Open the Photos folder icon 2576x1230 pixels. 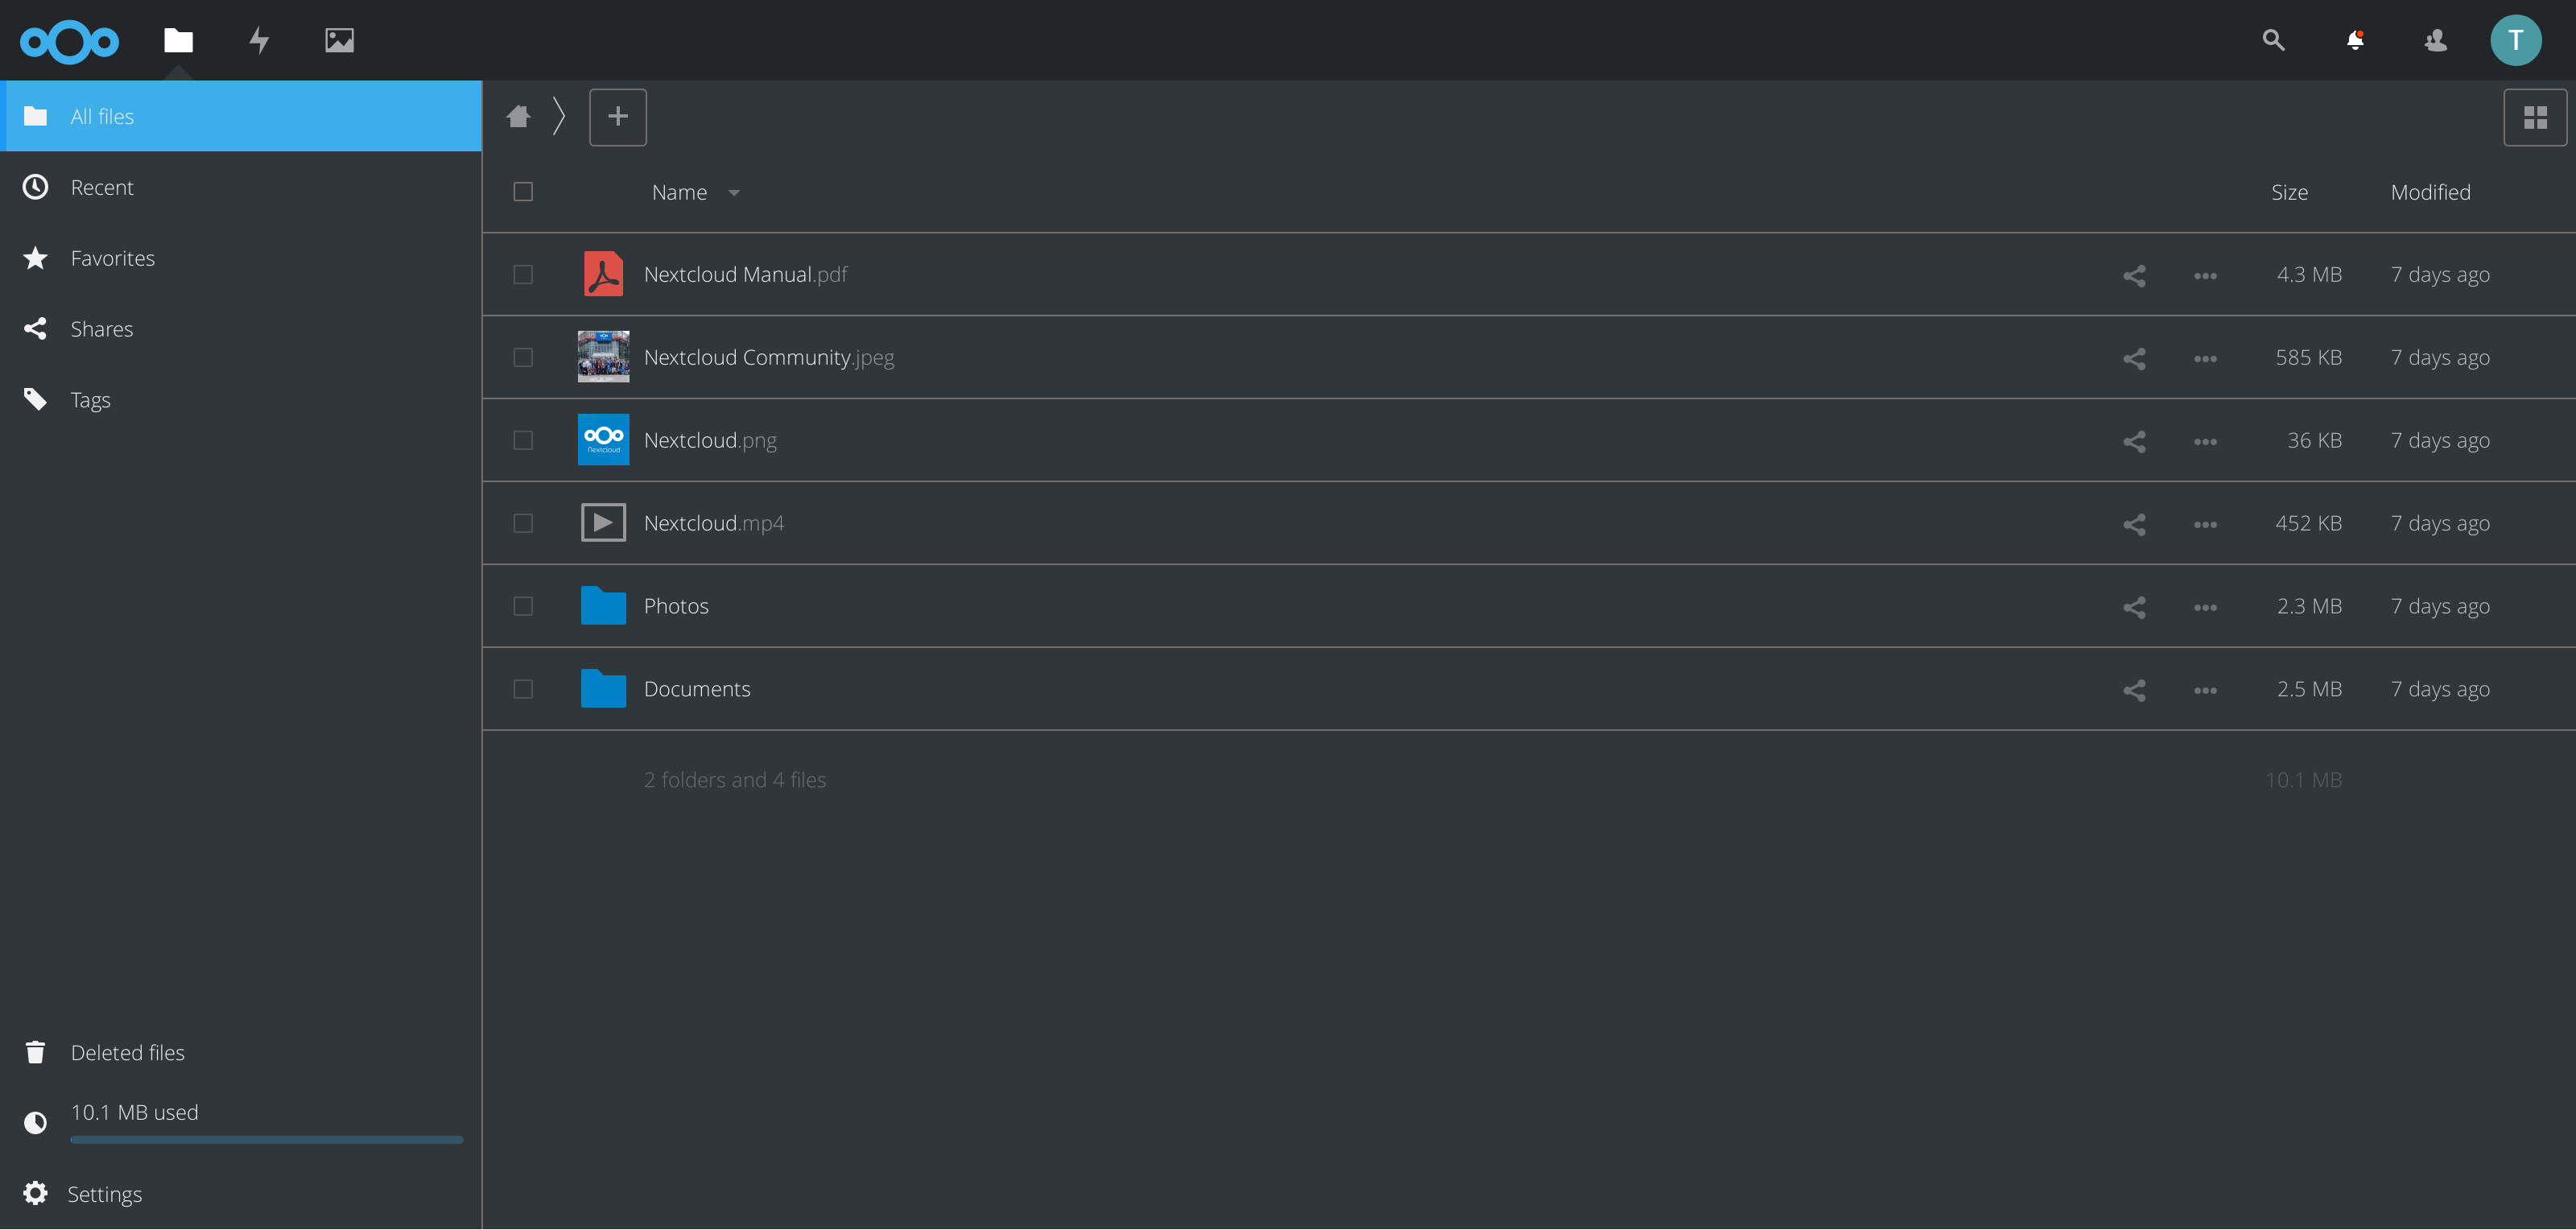point(603,606)
